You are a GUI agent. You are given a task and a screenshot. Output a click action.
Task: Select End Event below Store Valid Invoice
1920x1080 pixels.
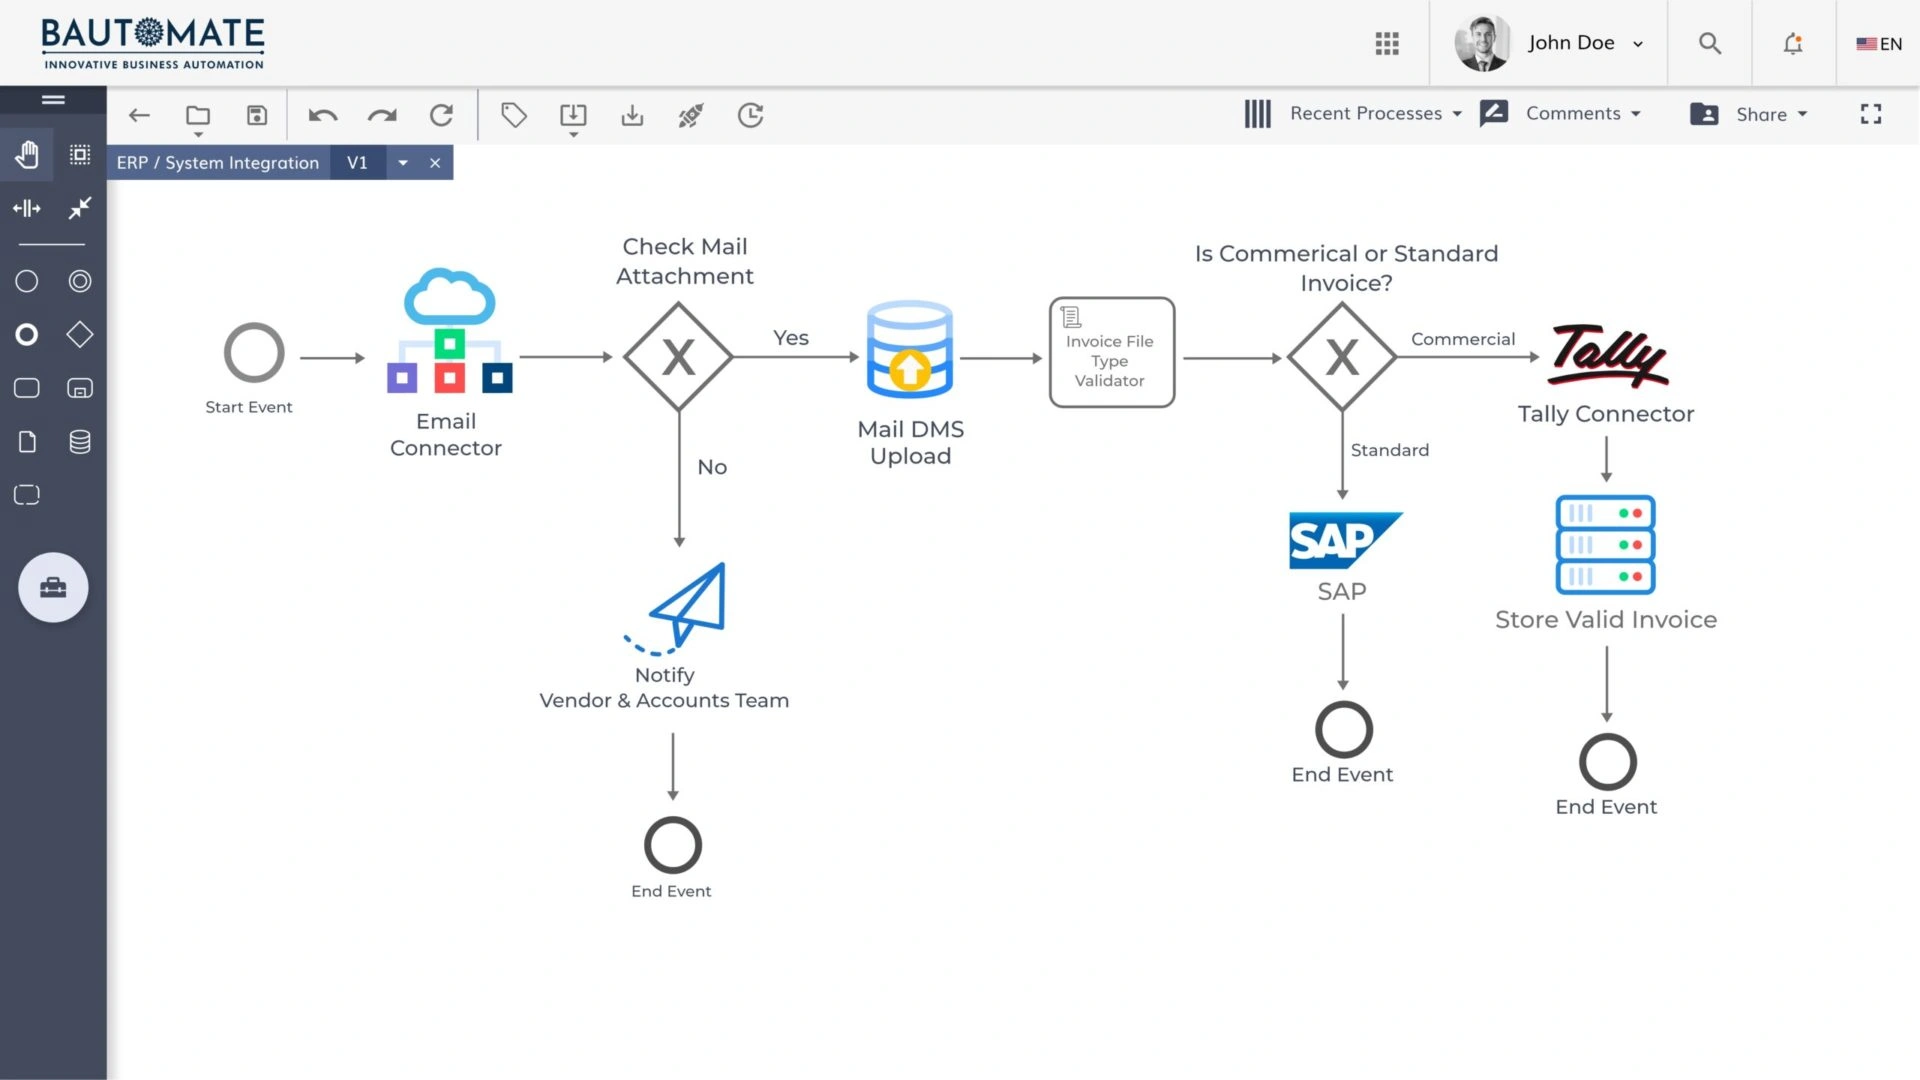click(x=1608, y=762)
